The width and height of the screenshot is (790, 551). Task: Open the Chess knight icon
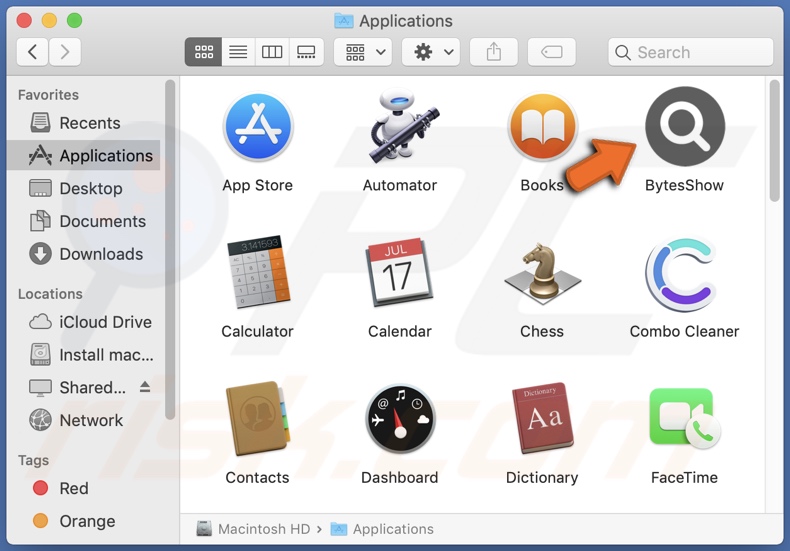543,272
